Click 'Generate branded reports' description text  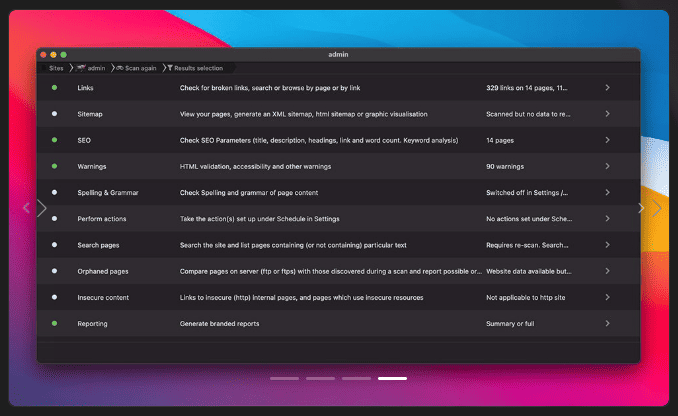pos(219,324)
